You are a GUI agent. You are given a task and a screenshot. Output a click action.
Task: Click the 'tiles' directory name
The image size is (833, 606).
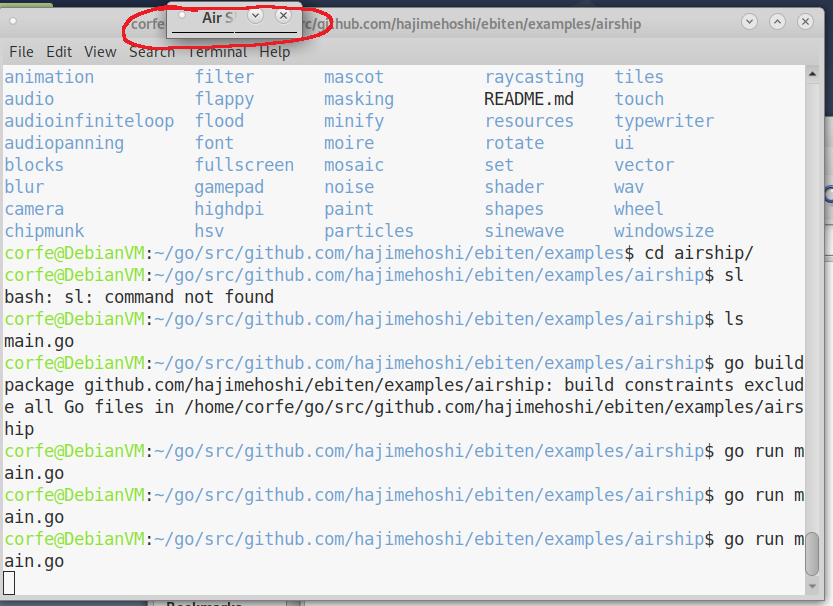click(639, 77)
